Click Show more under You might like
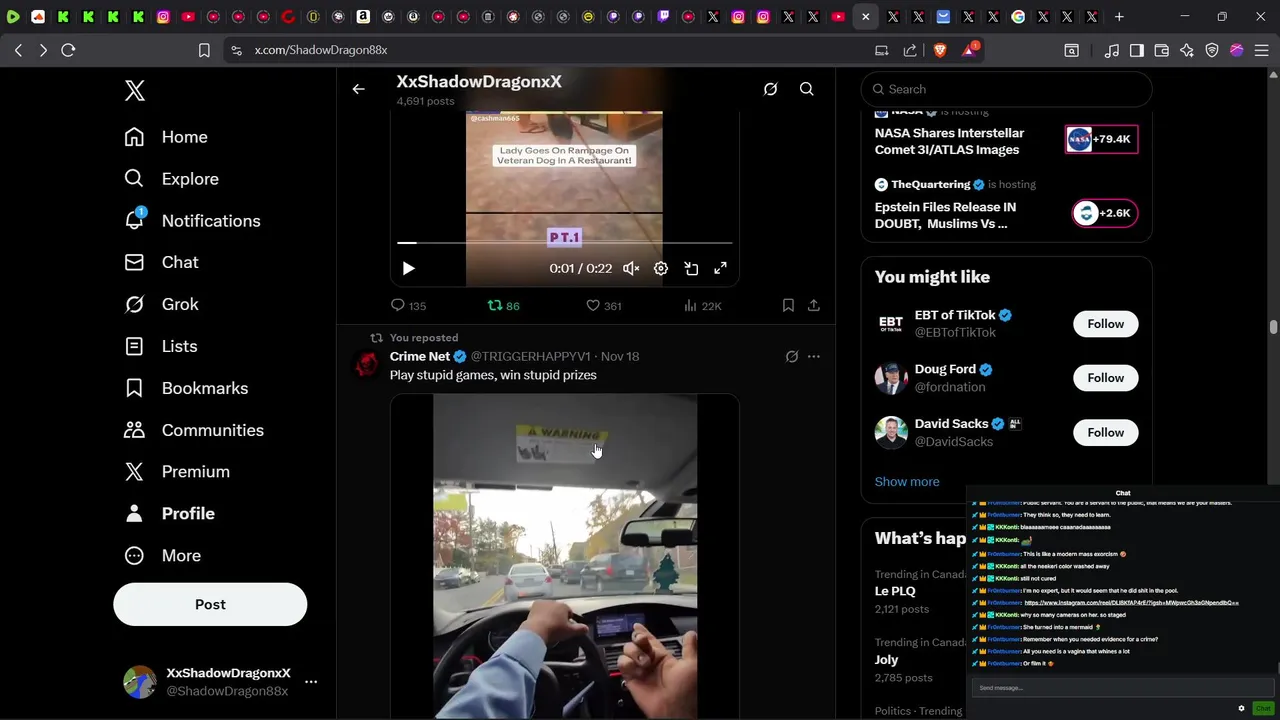 (907, 482)
